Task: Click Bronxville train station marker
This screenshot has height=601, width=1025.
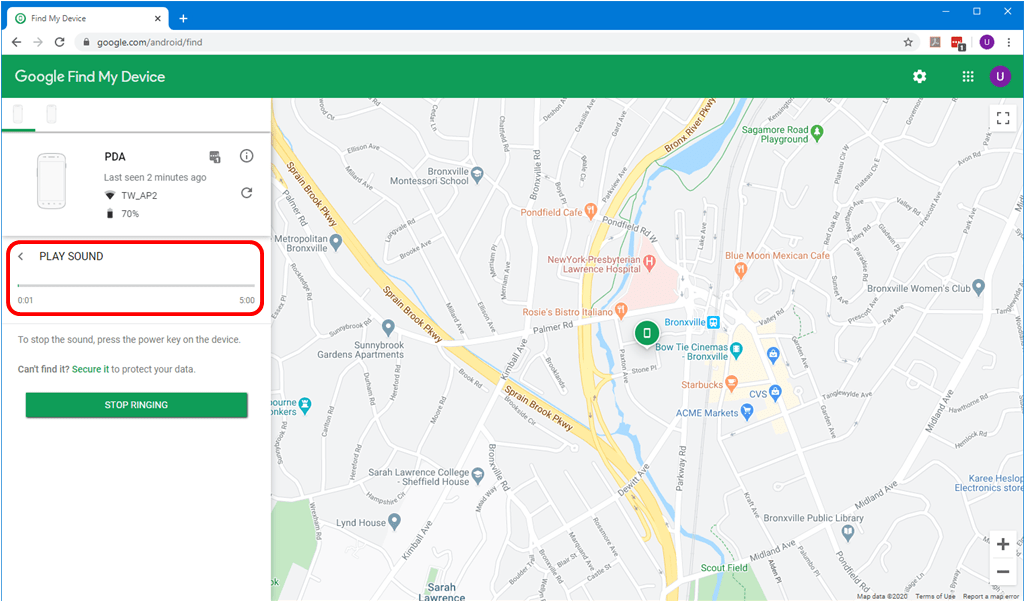Action: click(x=713, y=322)
